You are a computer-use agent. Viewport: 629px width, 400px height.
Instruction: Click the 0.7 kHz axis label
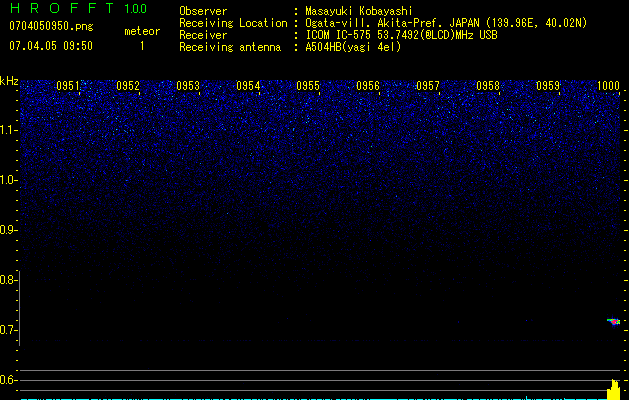click(x=8, y=330)
